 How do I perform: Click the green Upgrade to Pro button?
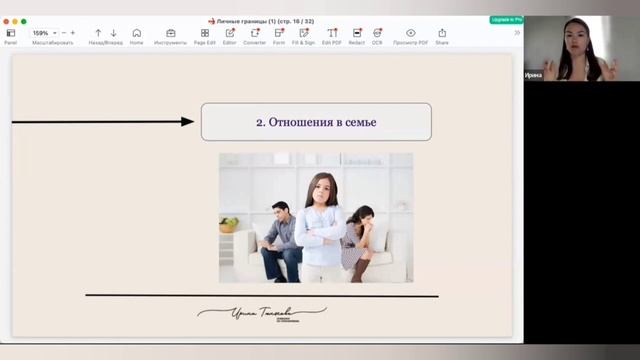pos(506,20)
